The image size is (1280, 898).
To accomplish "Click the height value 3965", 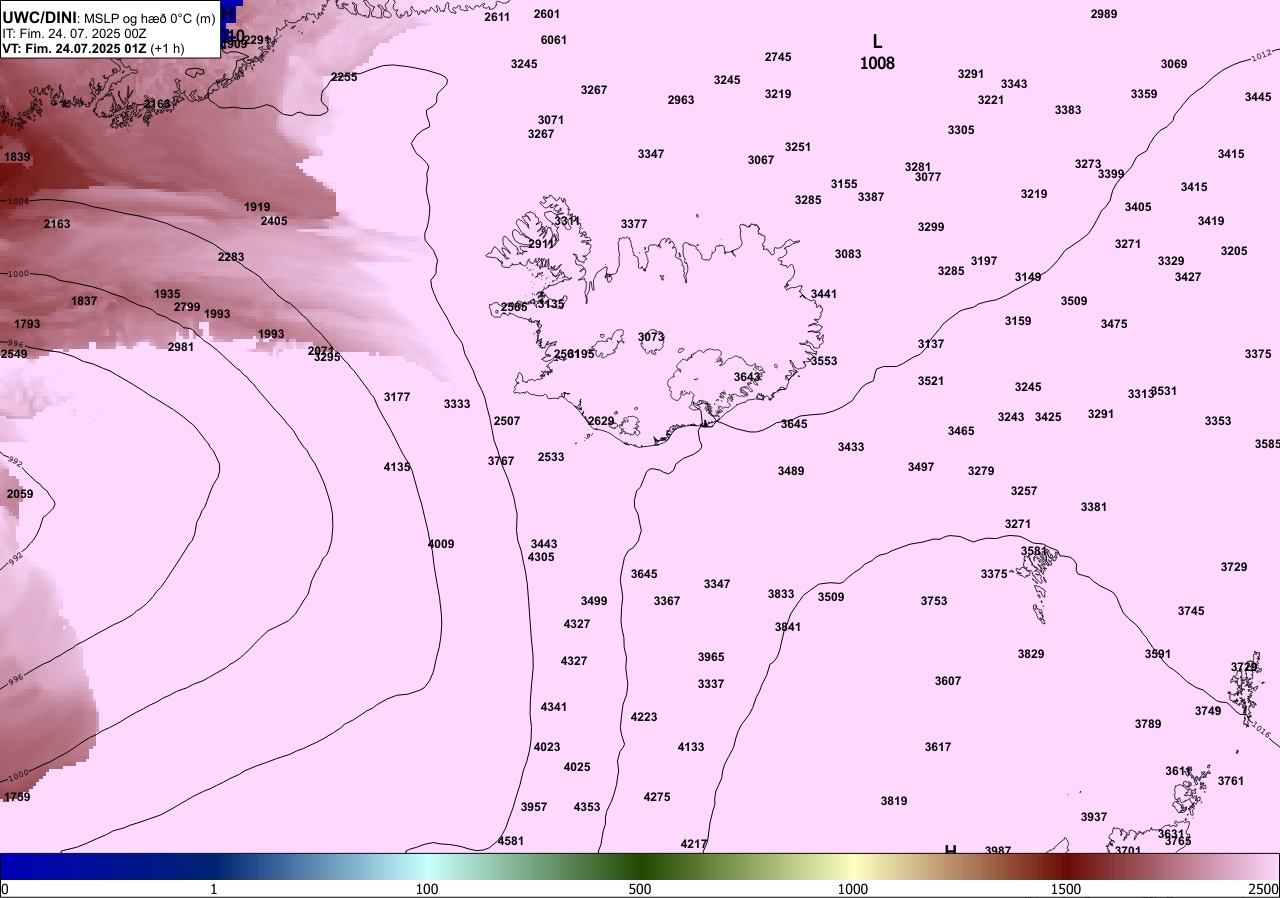I will tap(711, 657).
